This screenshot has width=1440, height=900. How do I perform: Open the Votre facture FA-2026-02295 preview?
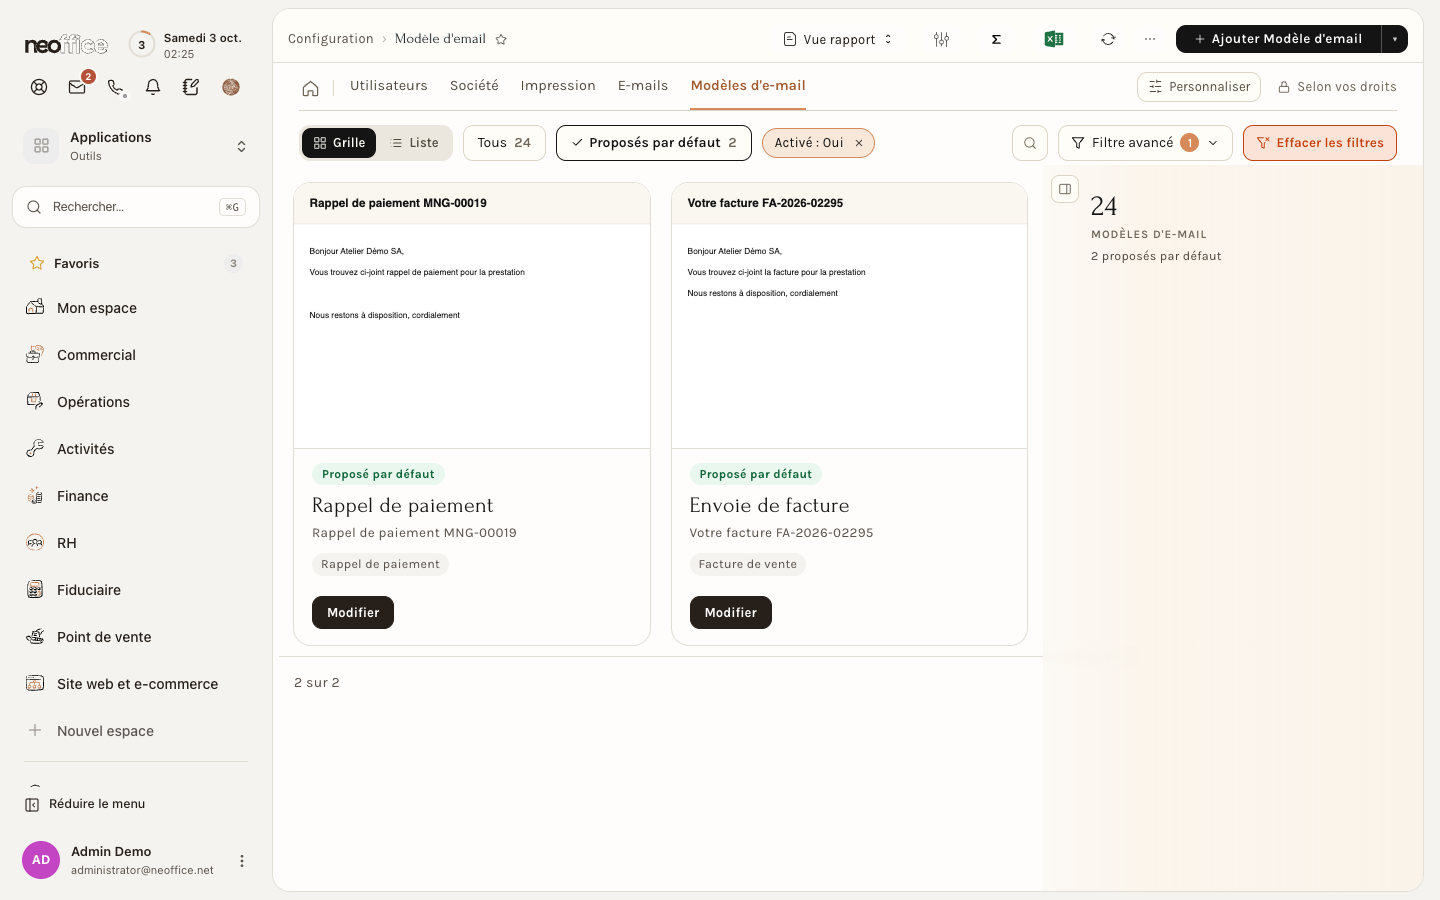point(849,316)
